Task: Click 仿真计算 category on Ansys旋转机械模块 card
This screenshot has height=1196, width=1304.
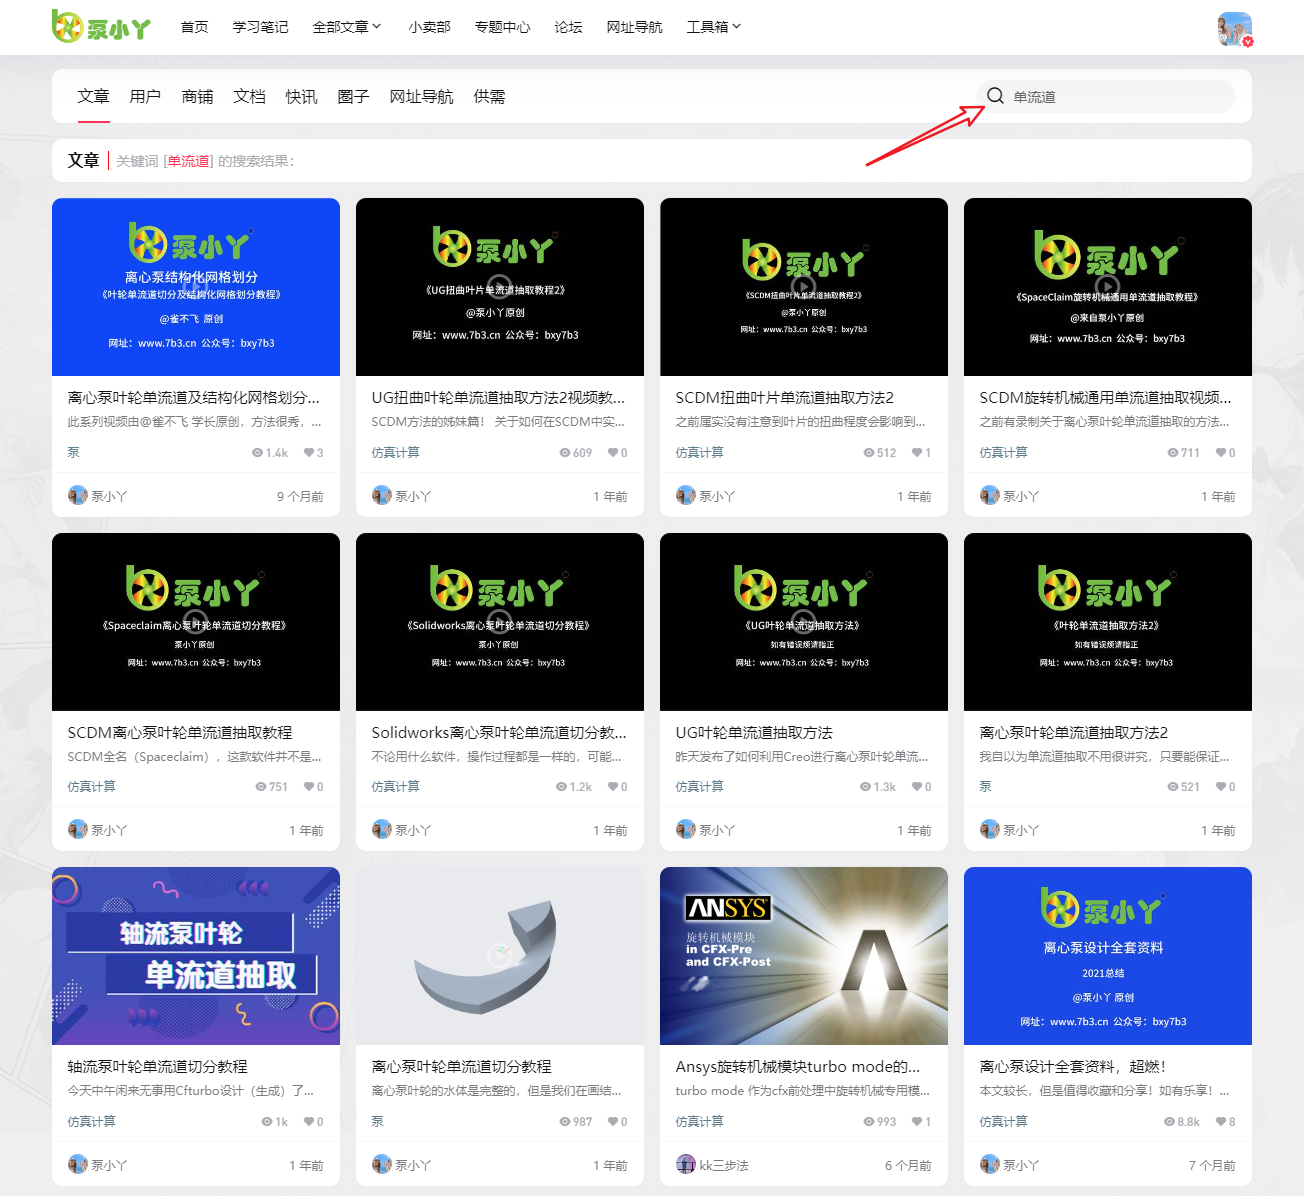Action: 699,1122
